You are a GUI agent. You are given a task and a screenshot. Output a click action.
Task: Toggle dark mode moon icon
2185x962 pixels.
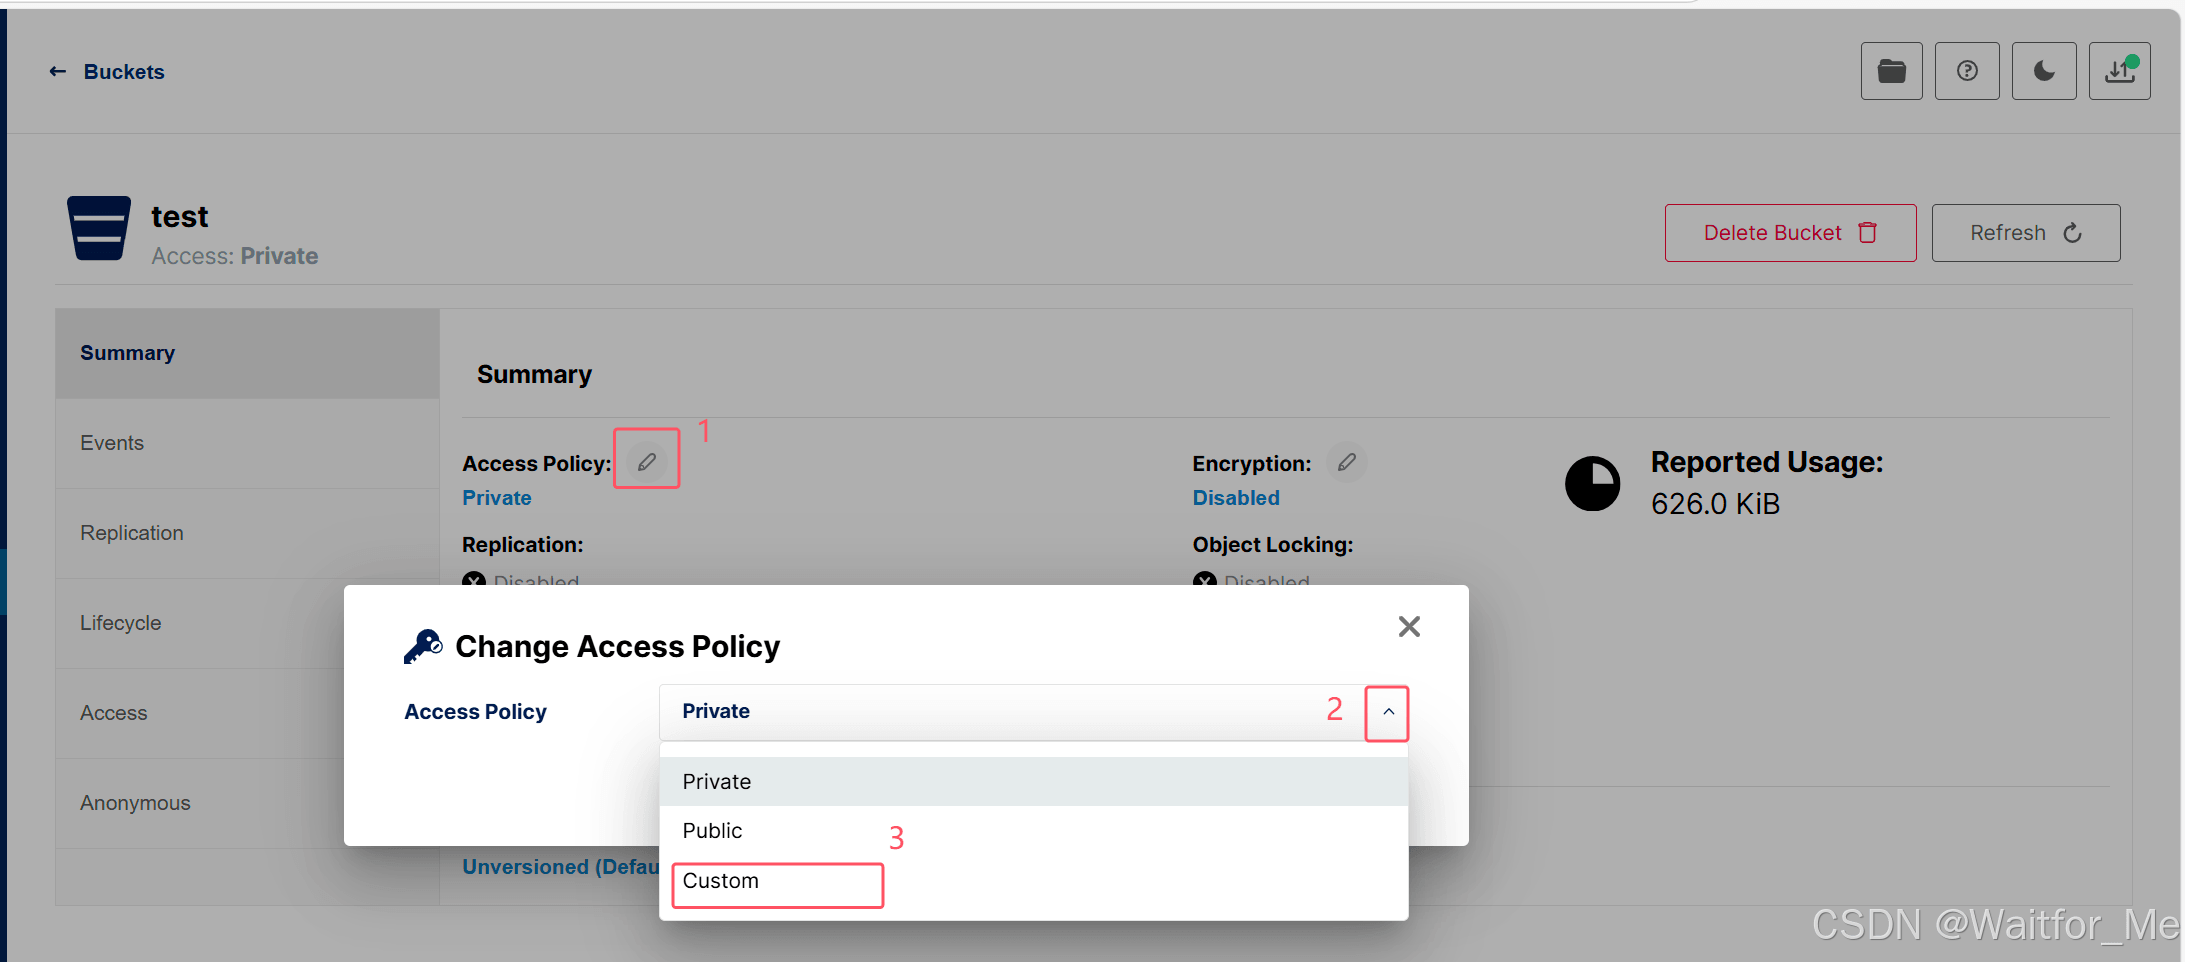[x=2044, y=71]
